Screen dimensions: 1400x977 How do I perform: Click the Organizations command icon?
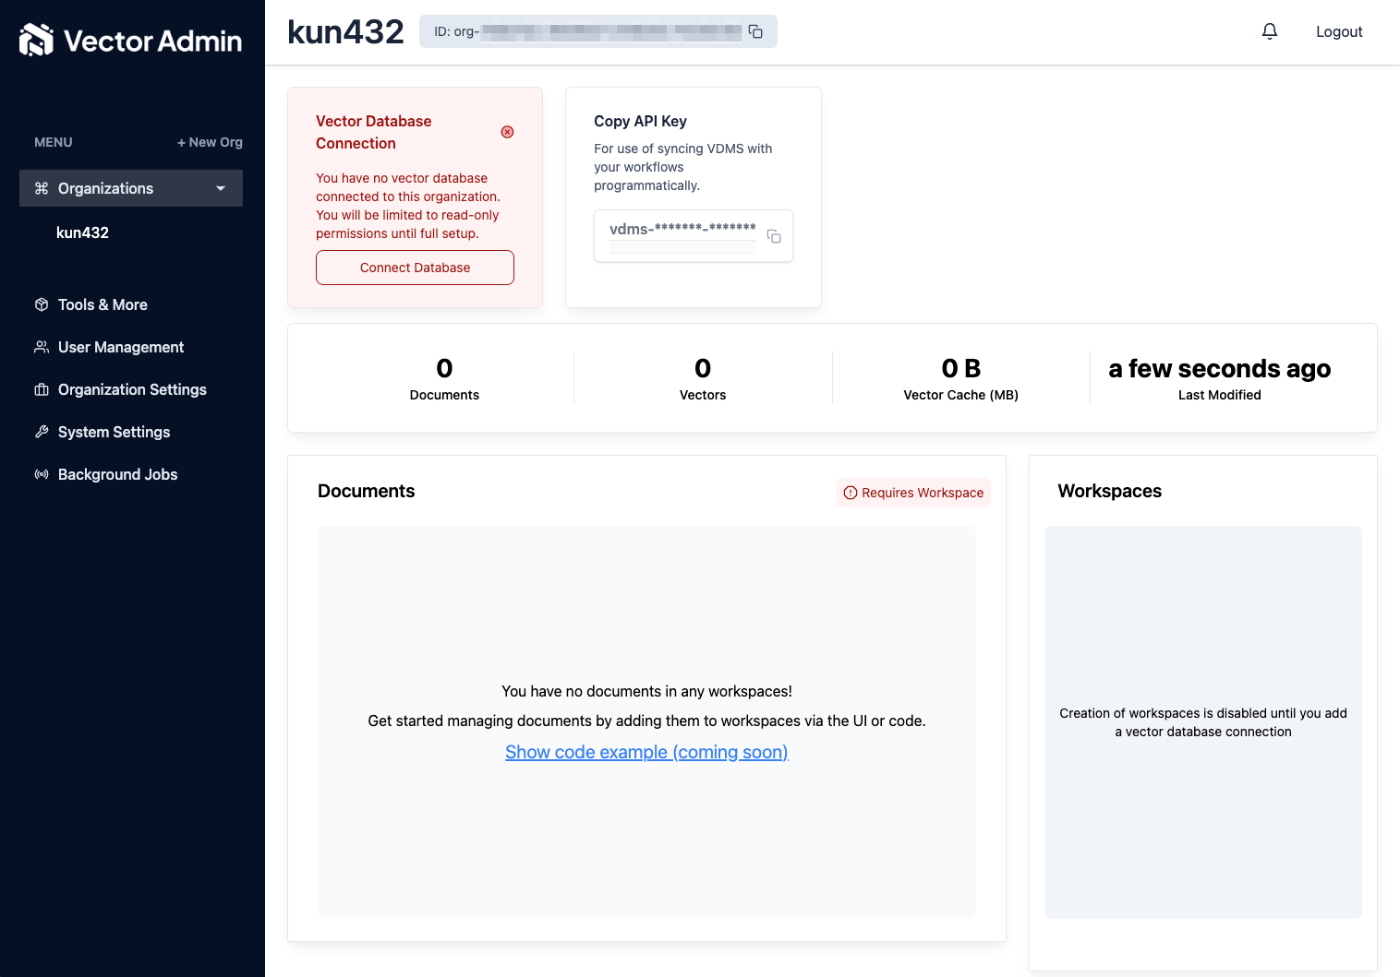(x=41, y=188)
